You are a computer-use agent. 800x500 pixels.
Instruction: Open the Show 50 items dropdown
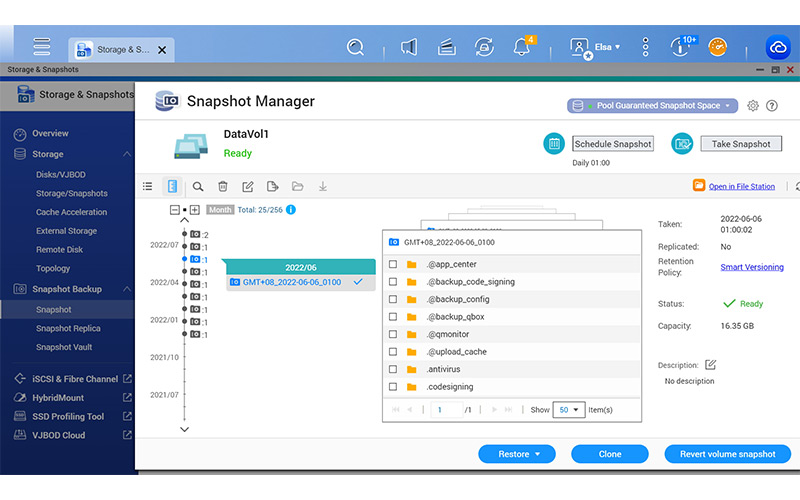568,410
